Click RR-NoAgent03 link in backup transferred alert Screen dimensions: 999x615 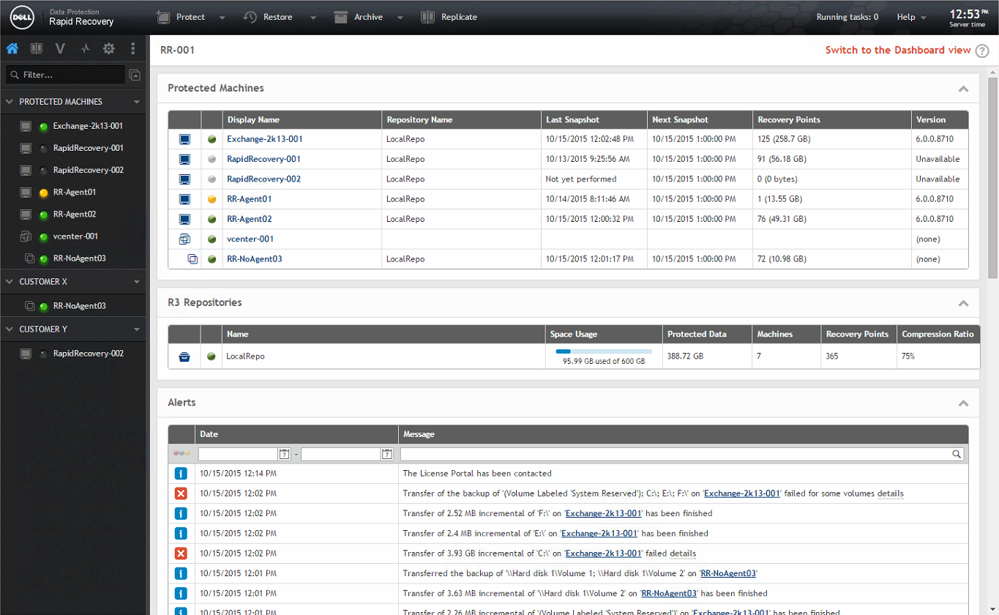coord(728,573)
